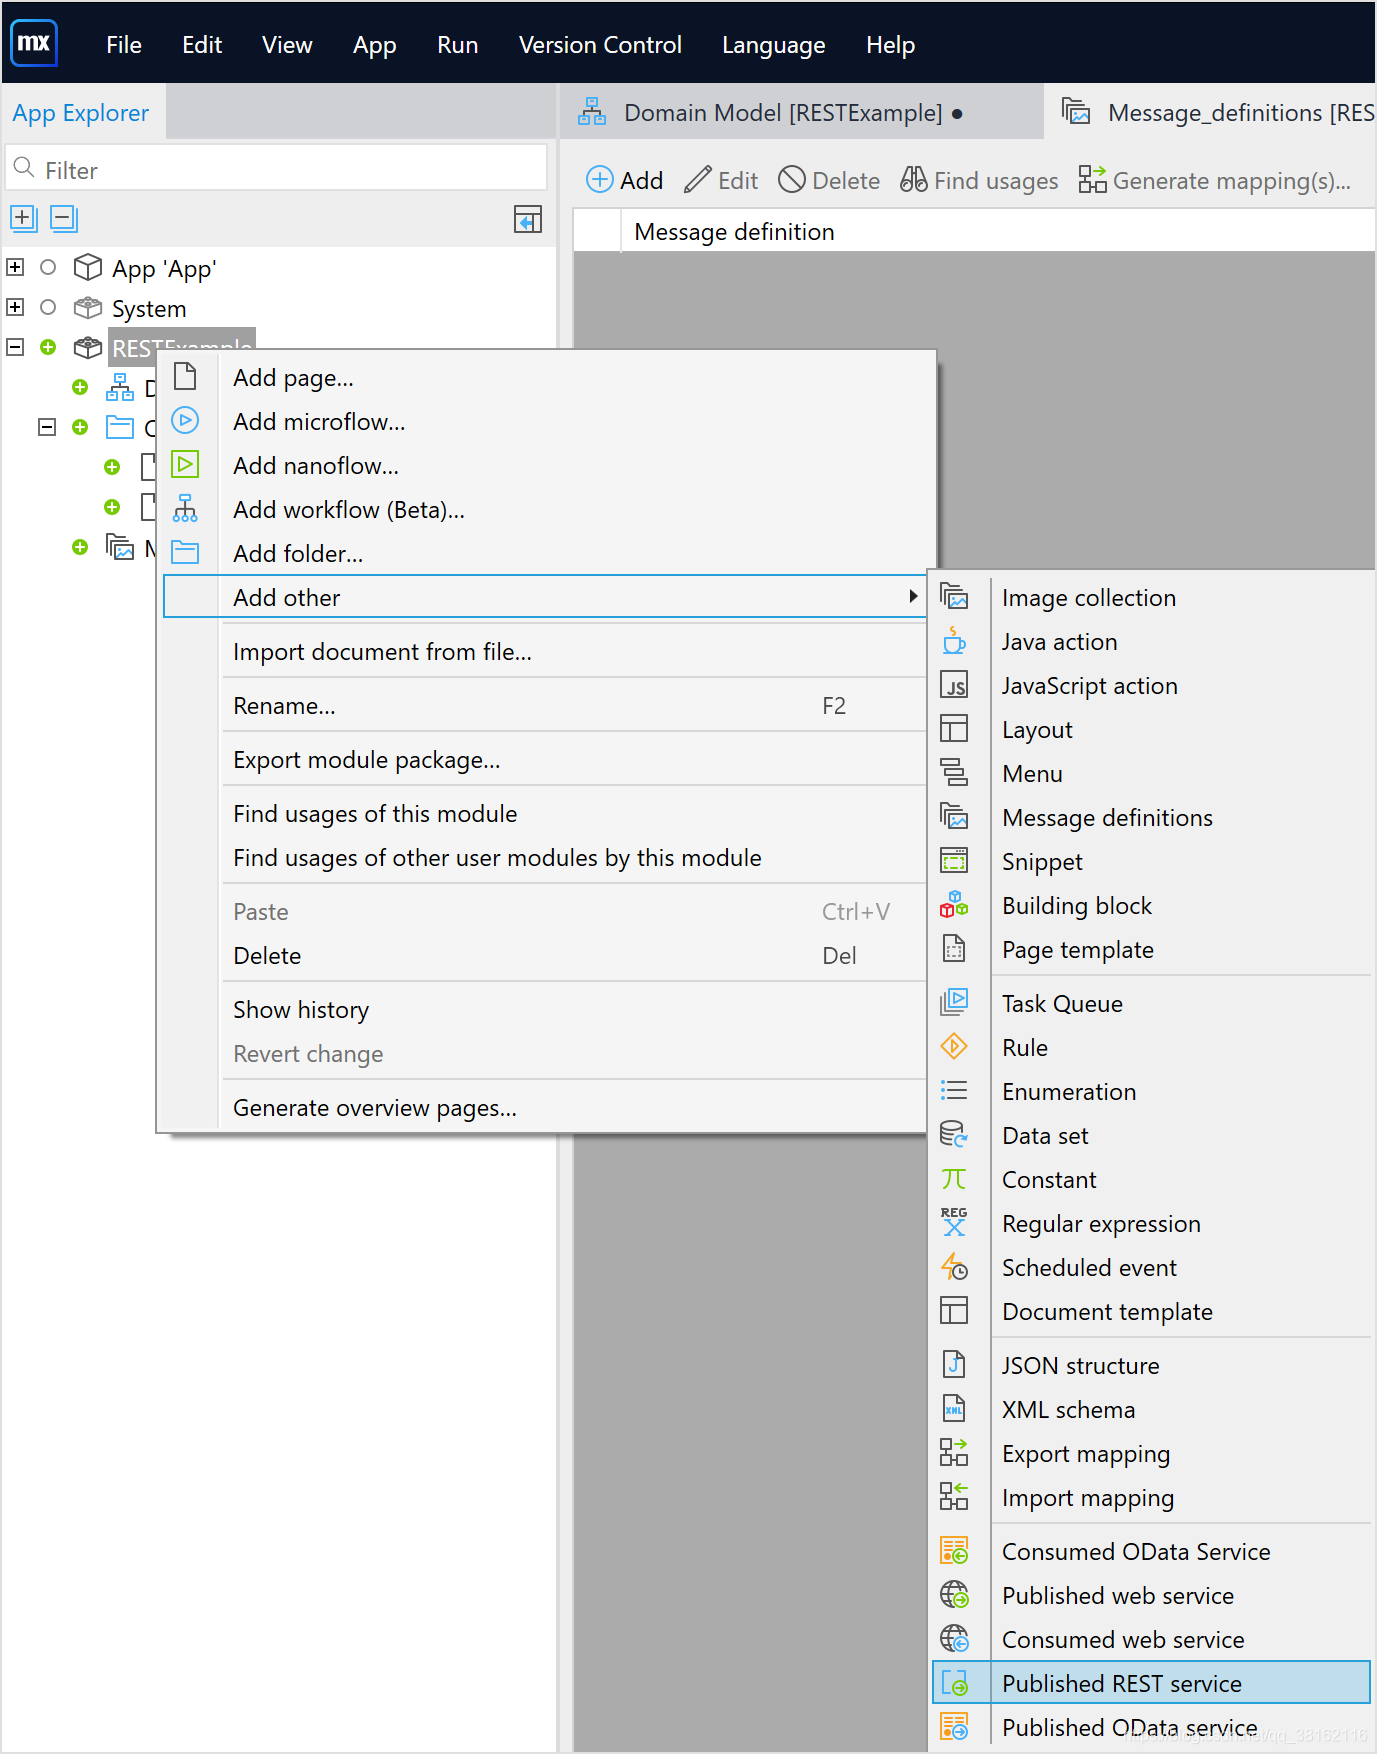Collapse the folder node under RESTExample
Screen dimensions: 1377x1754
coord(47,427)
